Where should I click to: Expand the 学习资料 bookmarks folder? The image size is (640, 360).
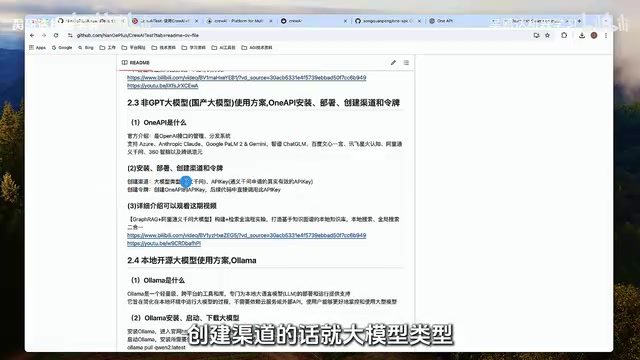[x=193, y=48]
